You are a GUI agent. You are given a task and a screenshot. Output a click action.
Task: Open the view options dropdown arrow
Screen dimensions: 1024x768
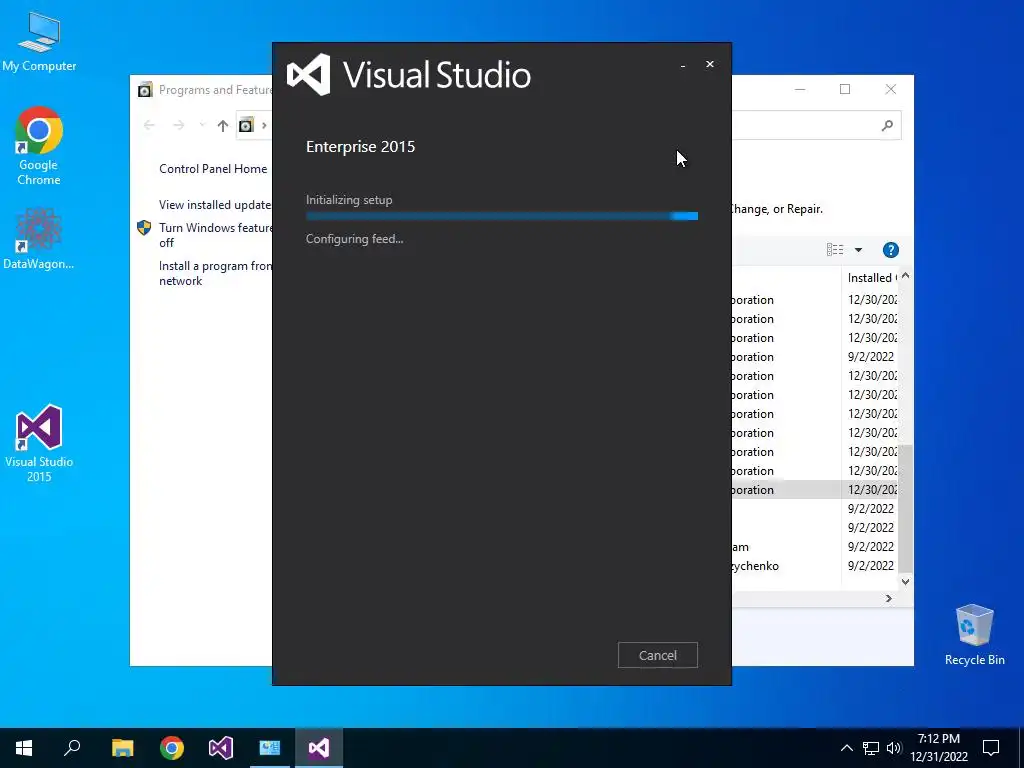point(858,249)
